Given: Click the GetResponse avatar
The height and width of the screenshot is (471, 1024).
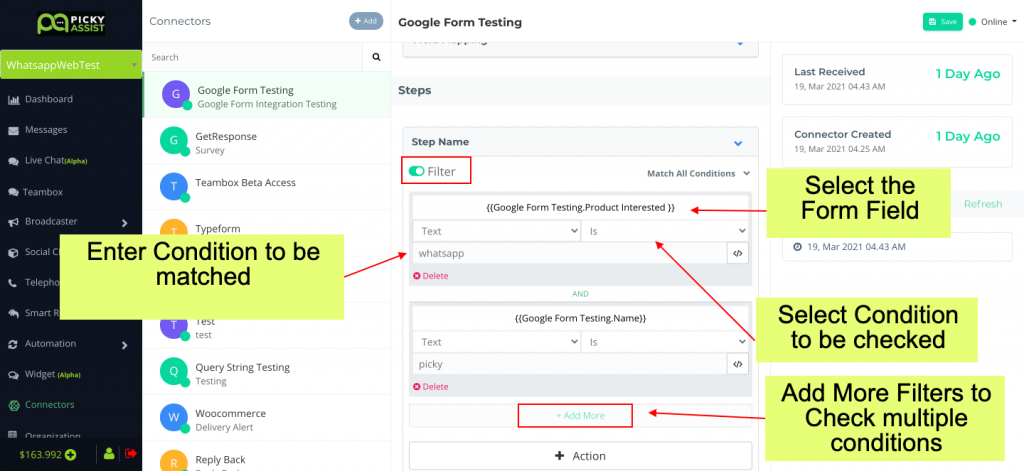Looking at the screenshot, I should click(x=174, y=140).
